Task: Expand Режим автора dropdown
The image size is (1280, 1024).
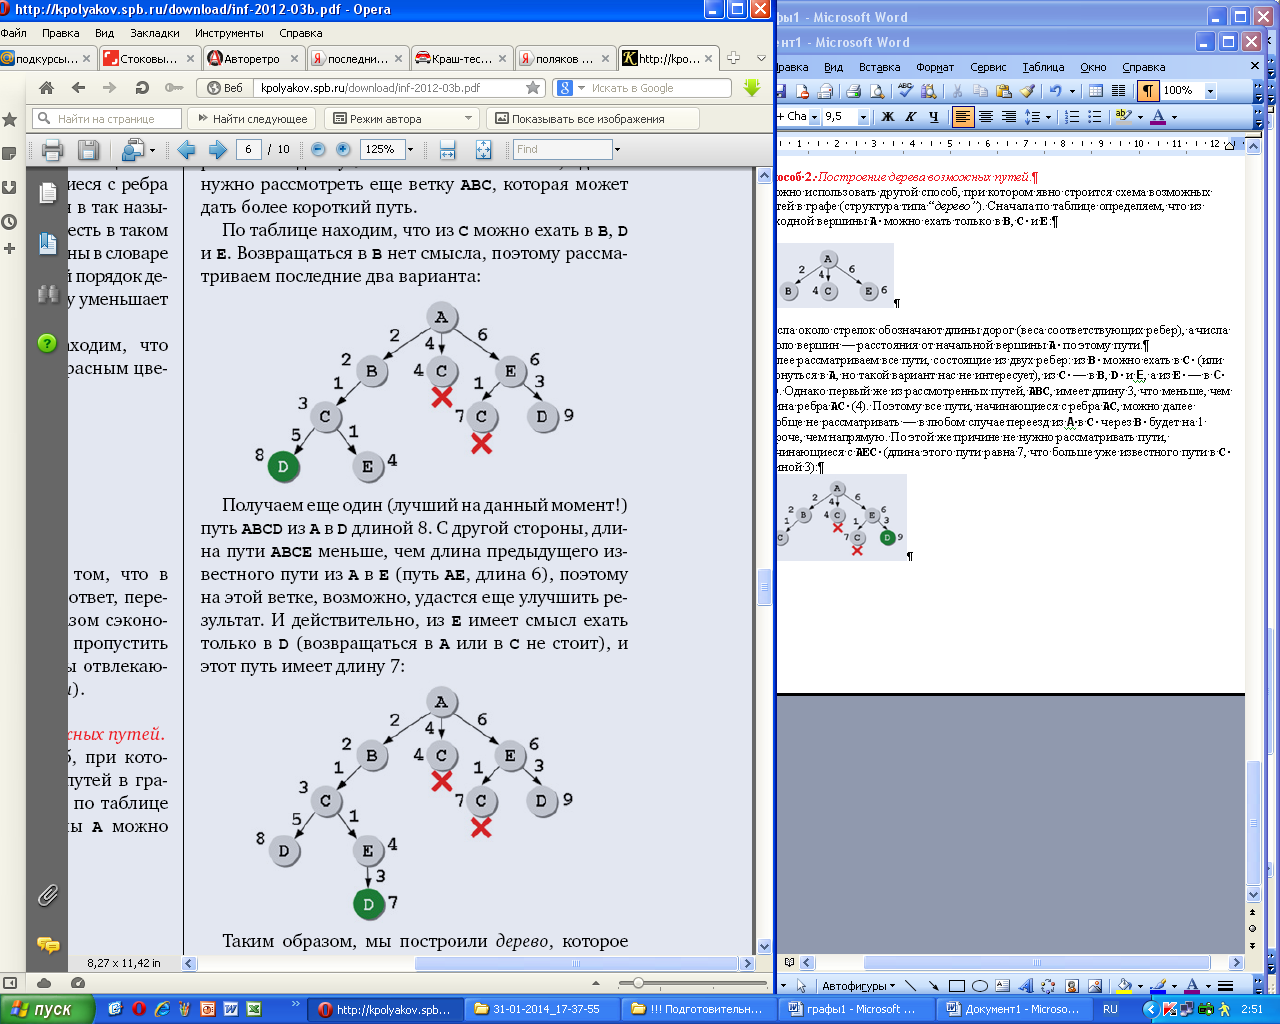Action: [469, 119]
